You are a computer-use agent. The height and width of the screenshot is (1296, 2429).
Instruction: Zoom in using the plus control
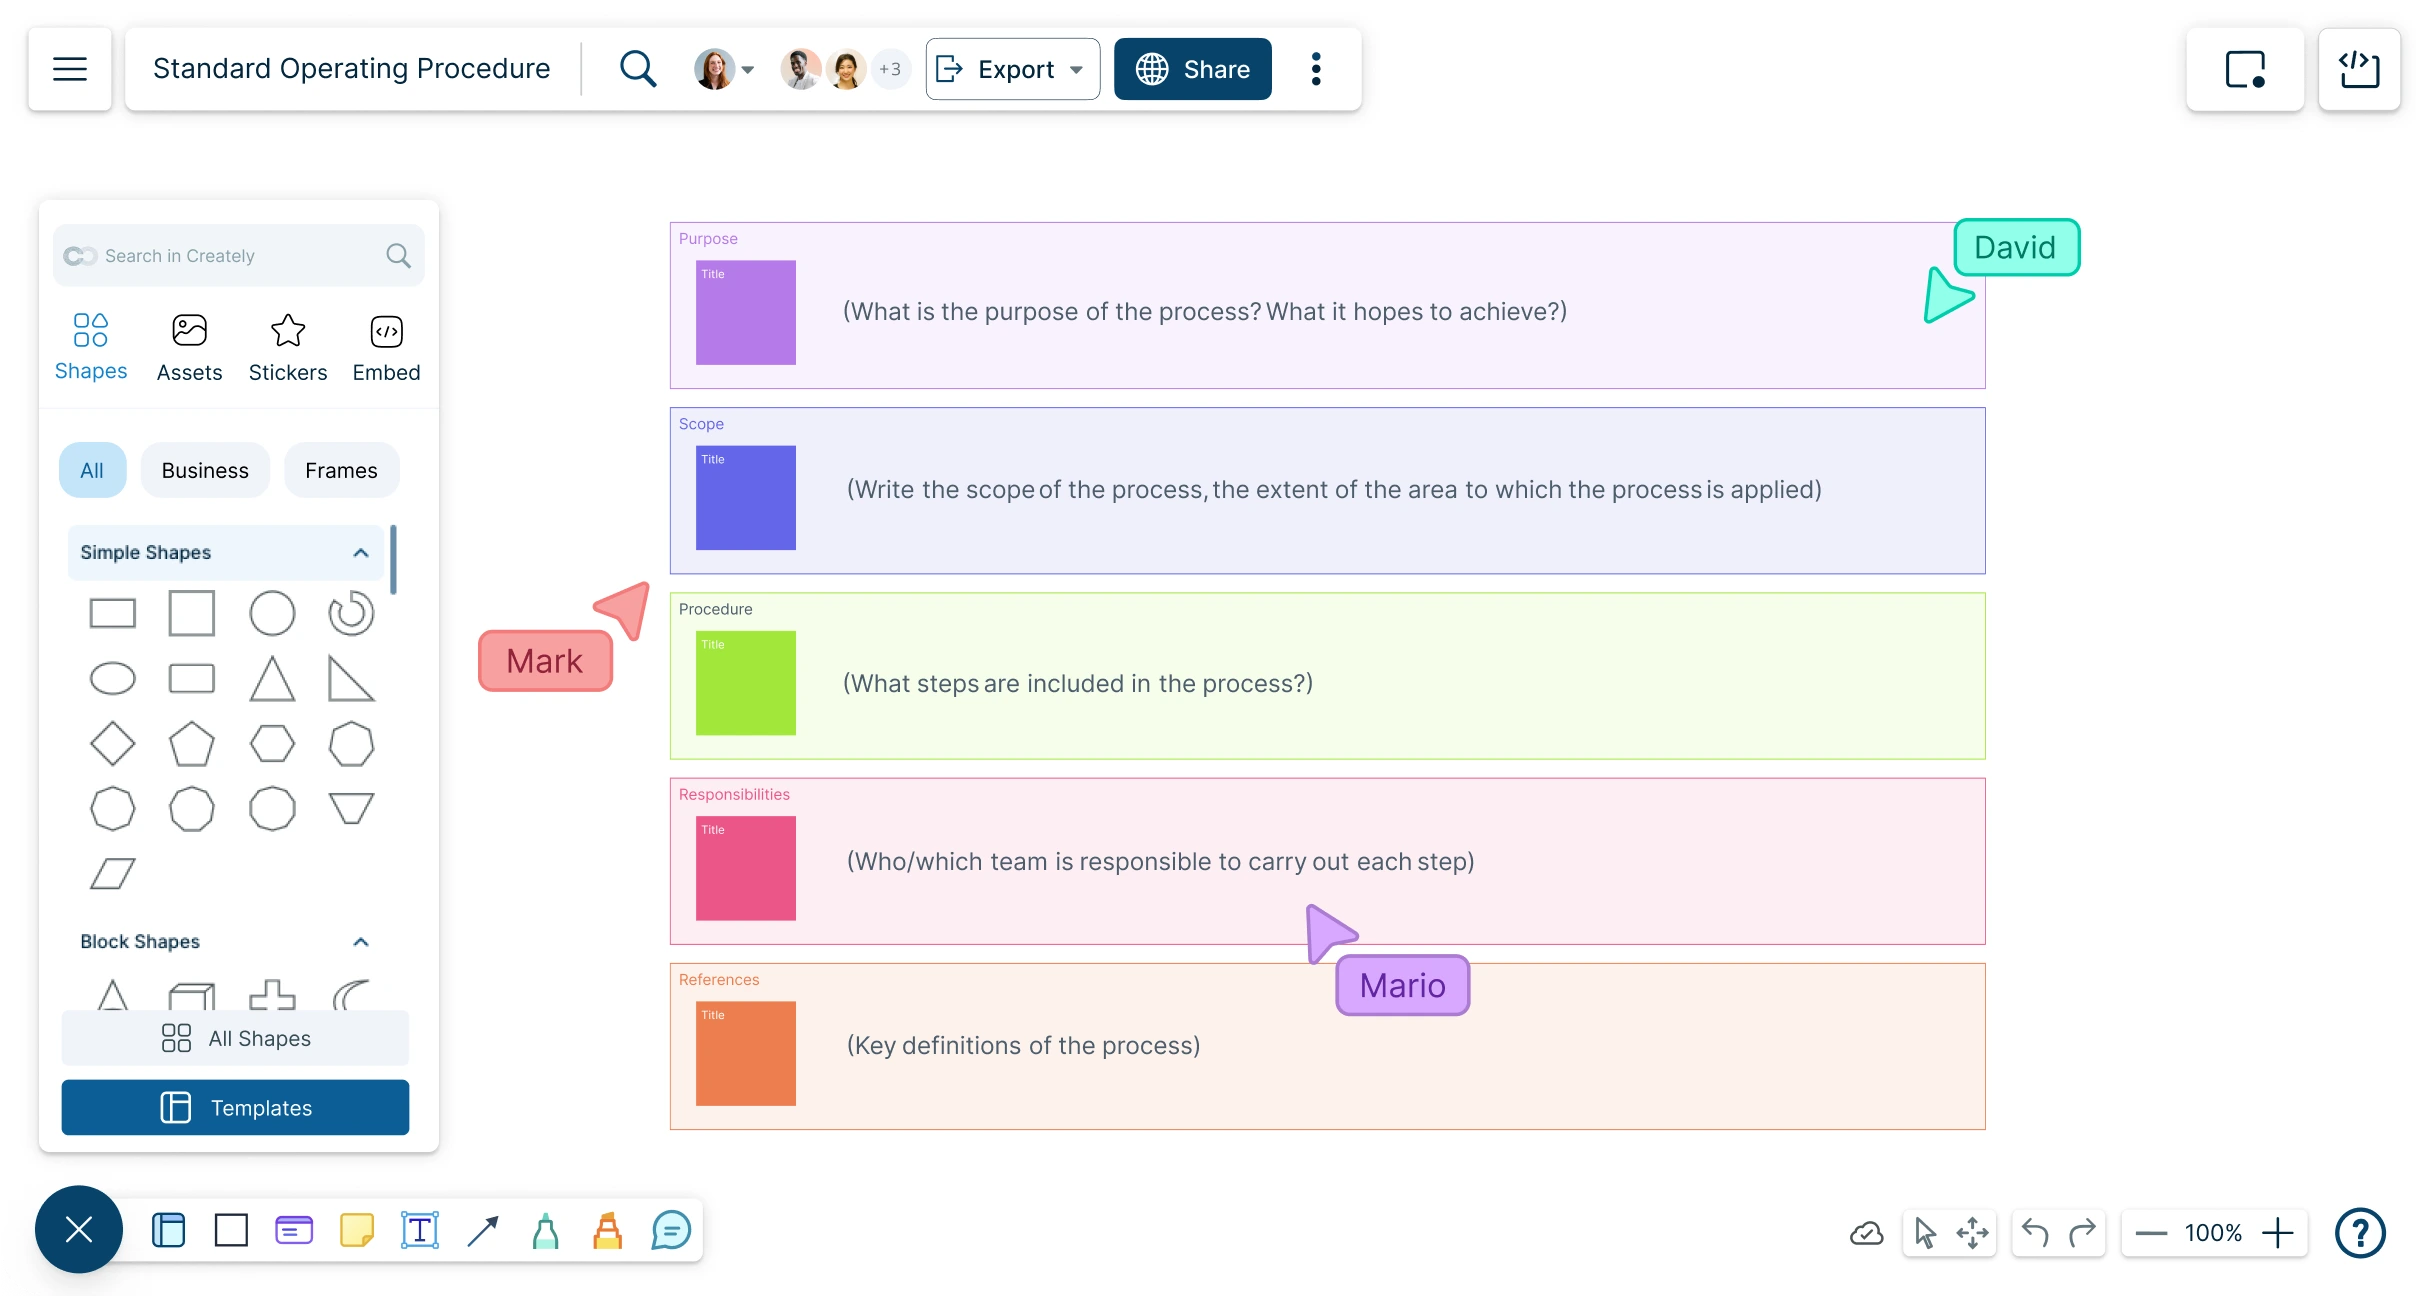[x=2279, y=1233]
